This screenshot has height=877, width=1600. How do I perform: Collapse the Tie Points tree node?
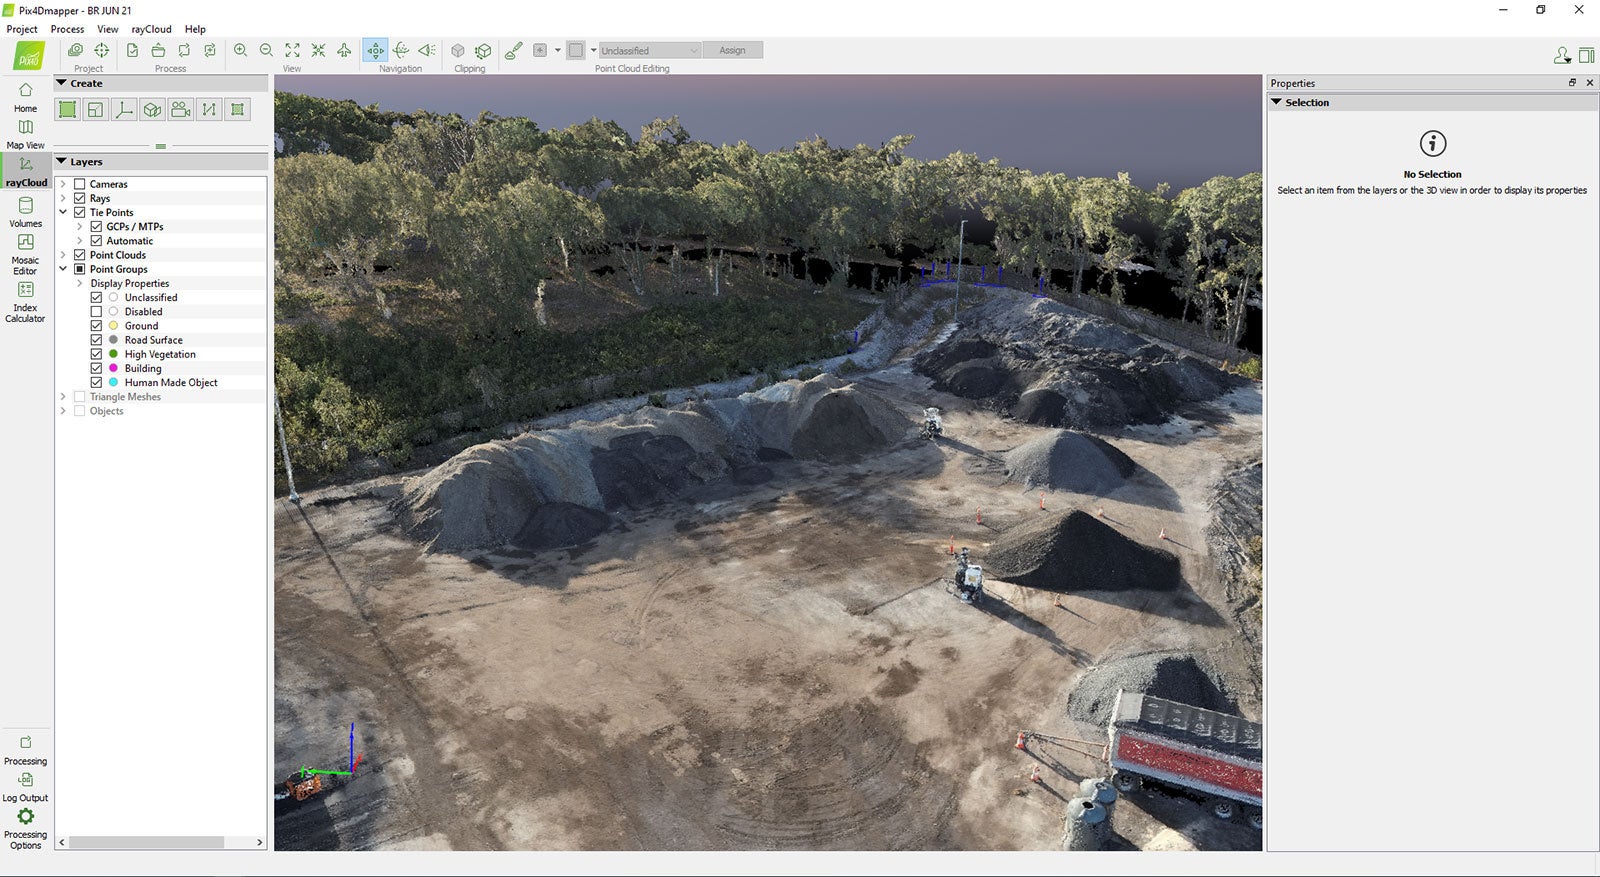tap(63, 212)
